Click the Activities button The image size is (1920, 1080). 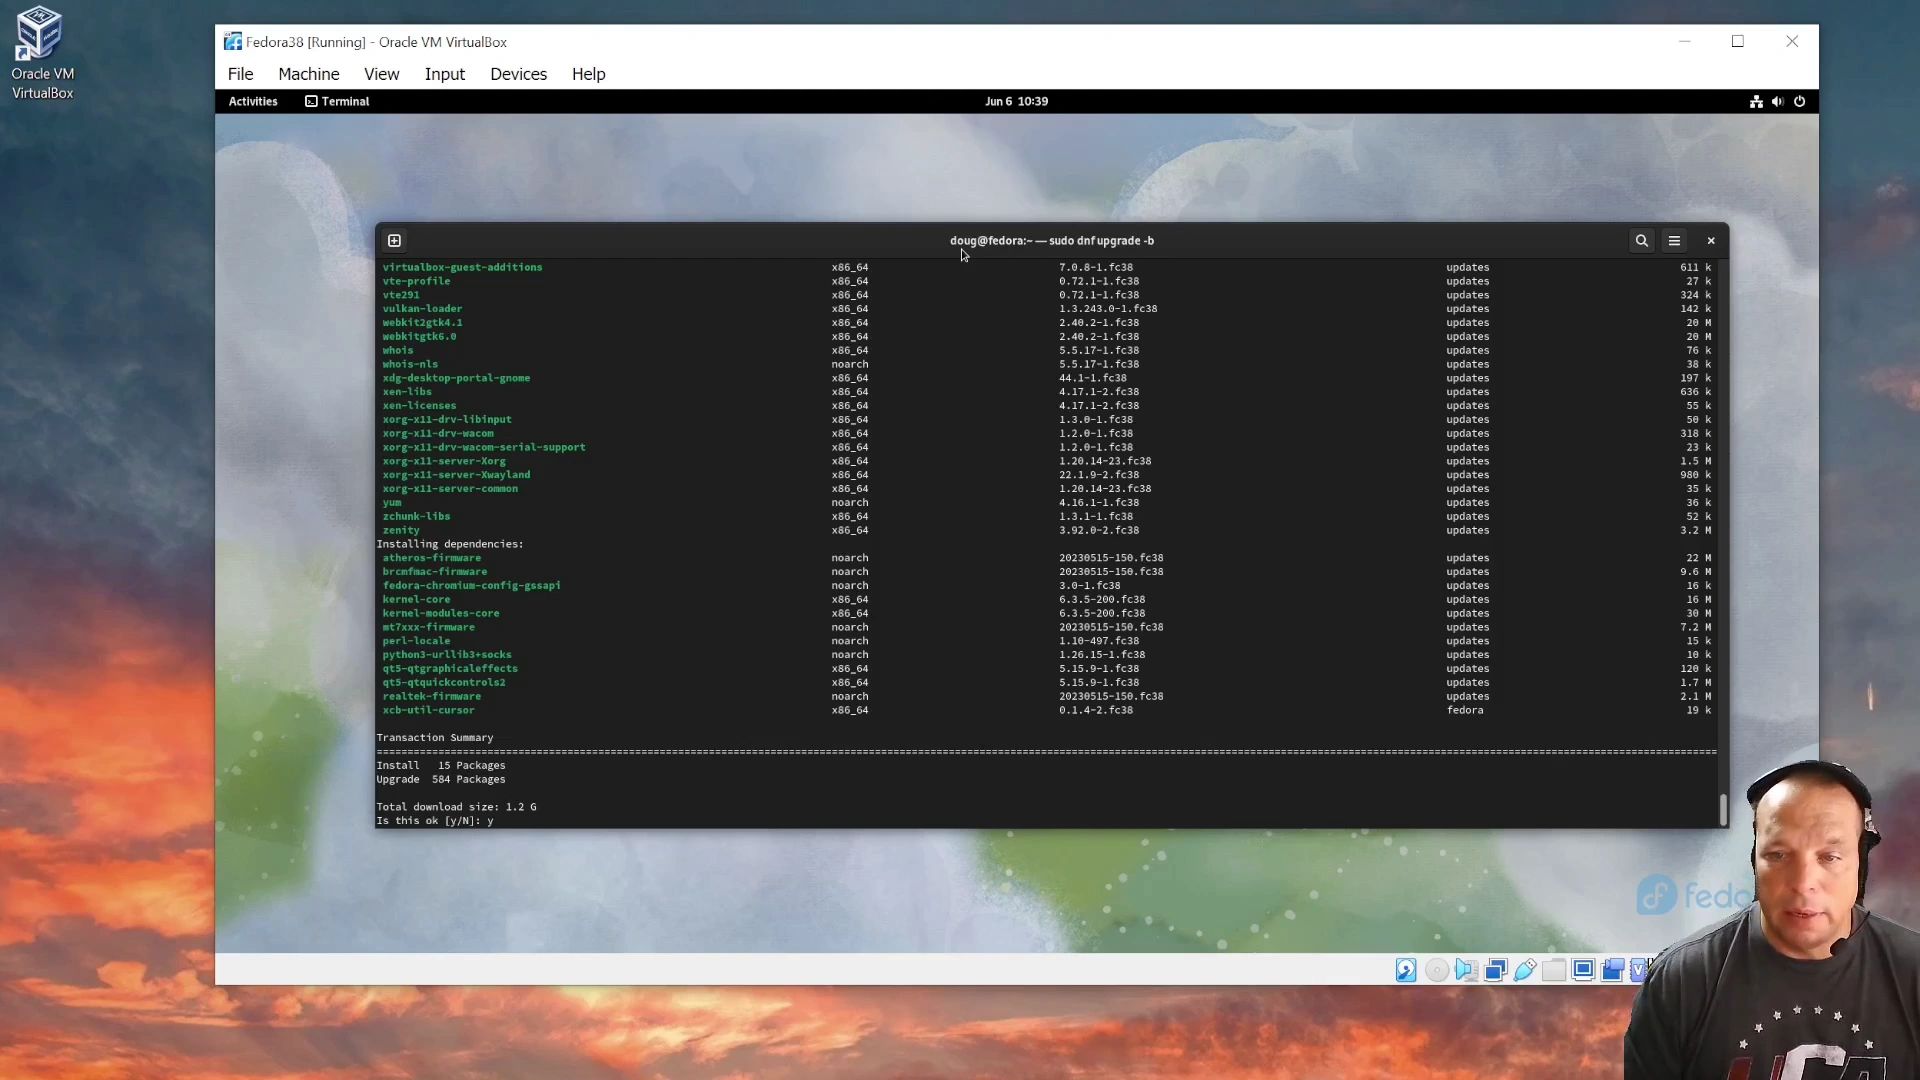click(253, 101)
